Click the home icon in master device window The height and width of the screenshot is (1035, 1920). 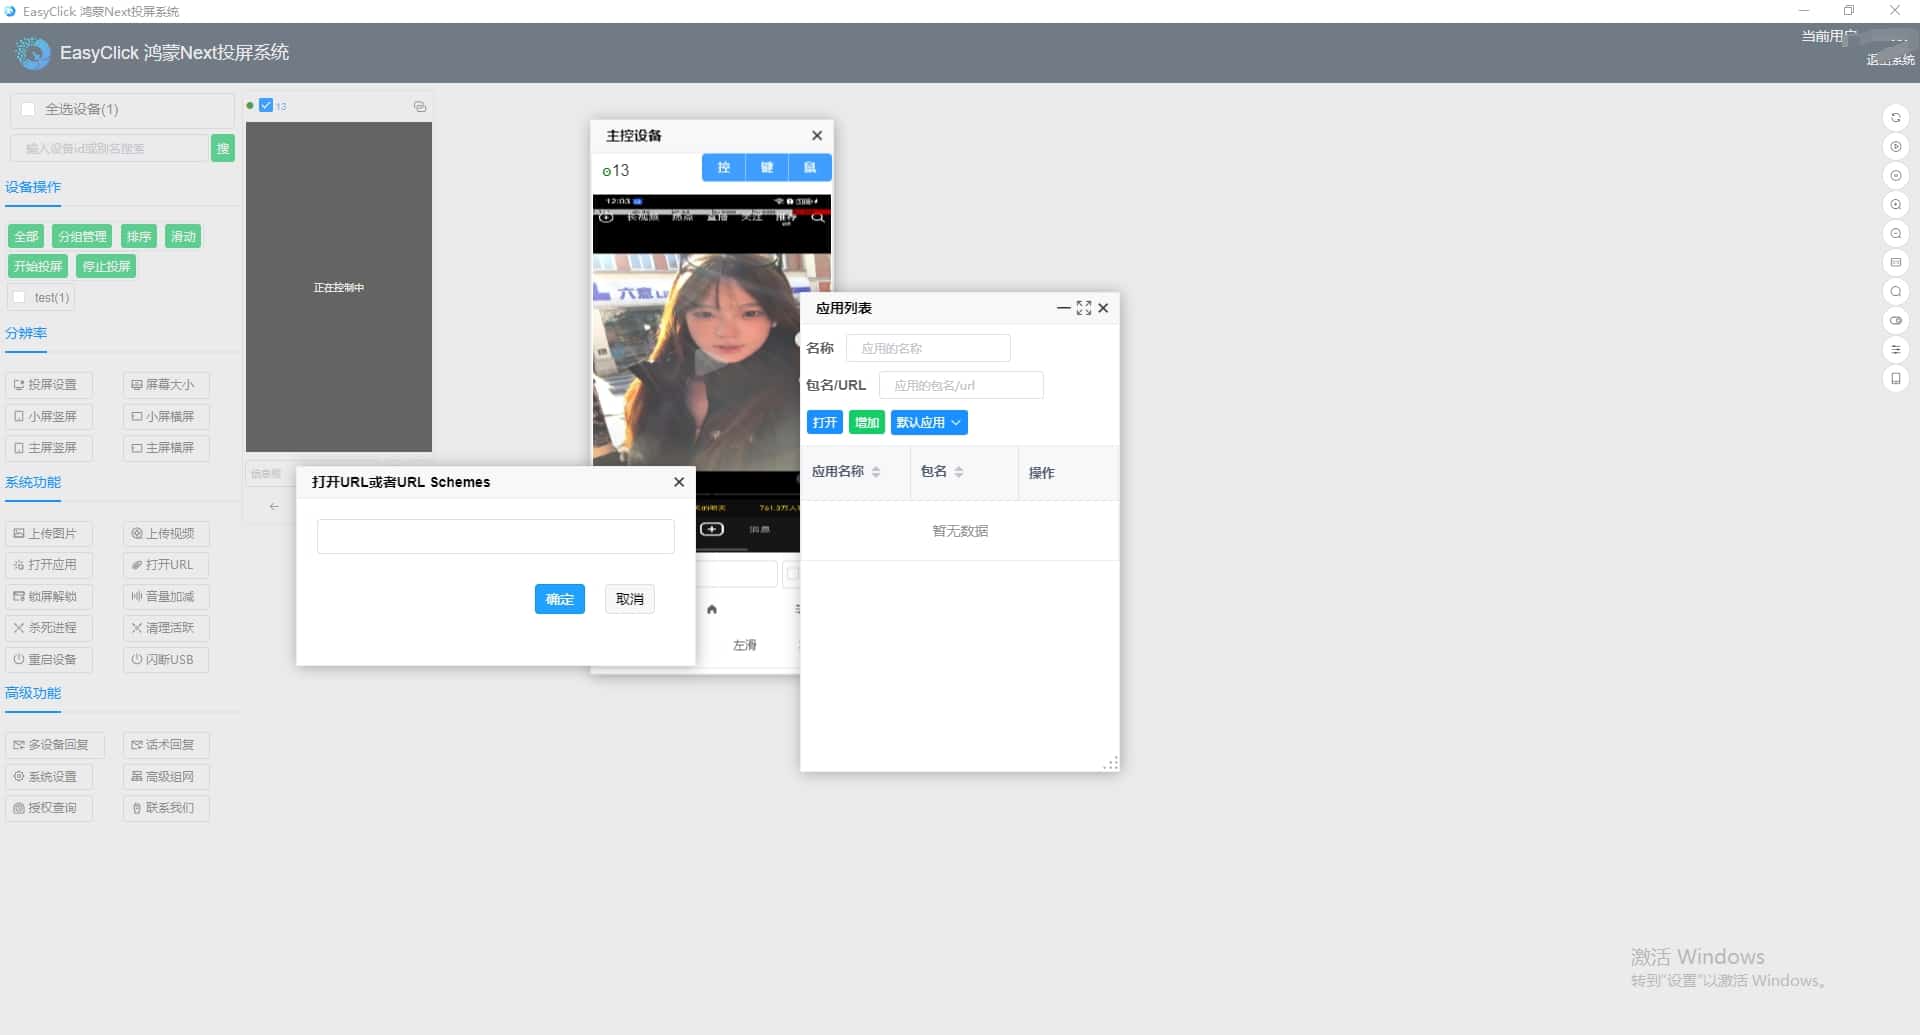(712, 609)
